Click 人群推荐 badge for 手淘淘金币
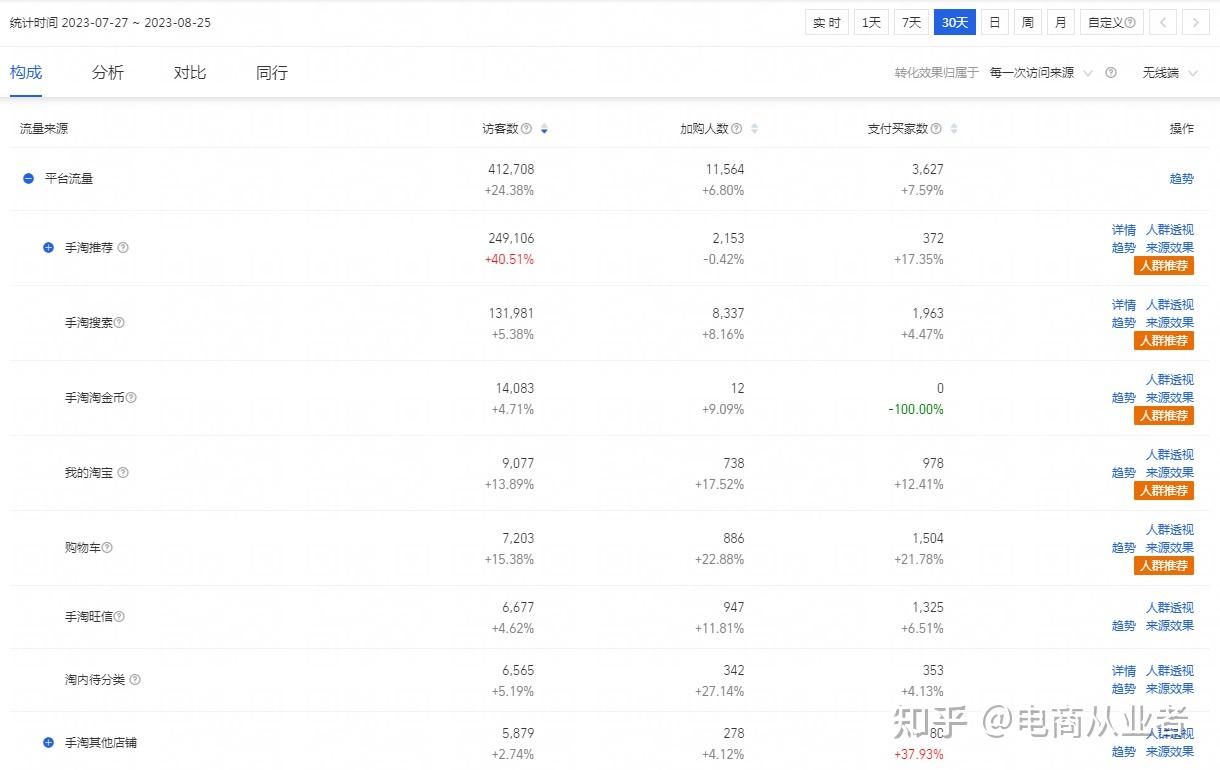Viewport: 1220px width, 770px height. pyautogui.click(x=1164, y=415)
